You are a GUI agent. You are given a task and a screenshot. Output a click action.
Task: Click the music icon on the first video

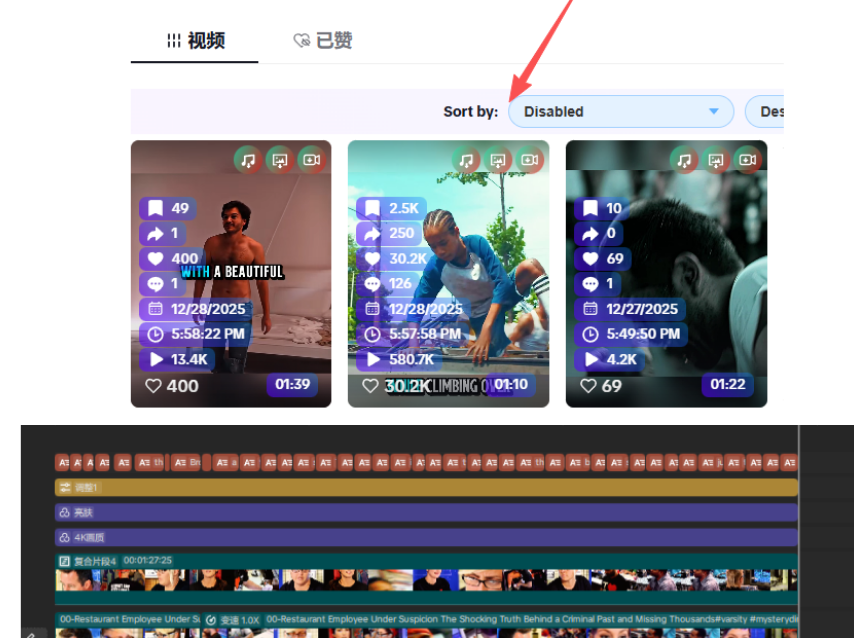point(248,160)
